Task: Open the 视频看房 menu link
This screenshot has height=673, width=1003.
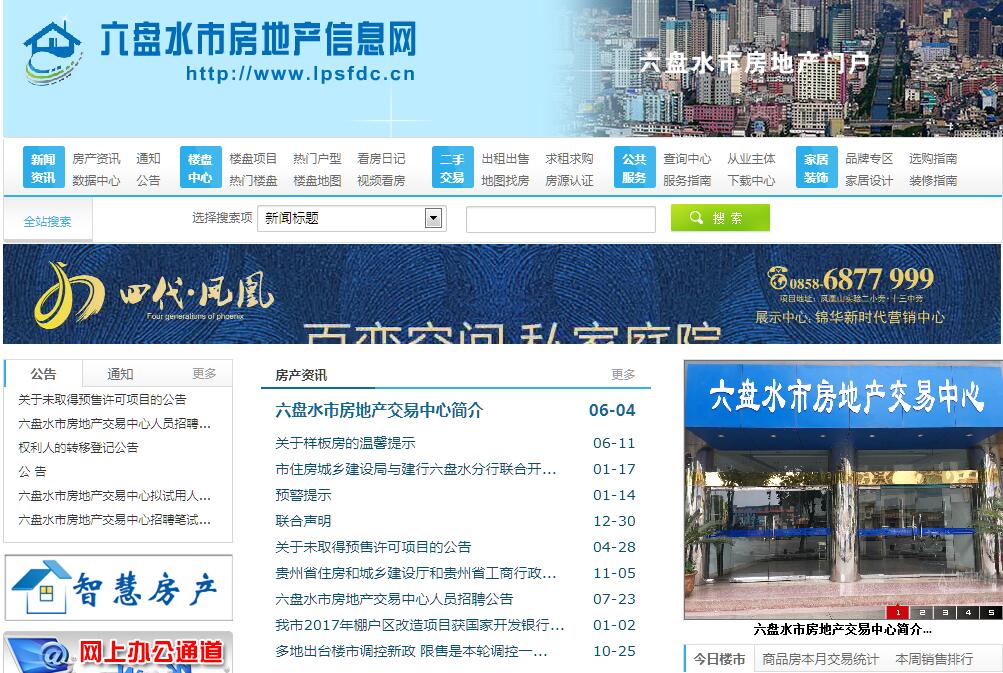Action: click(381, 180)
